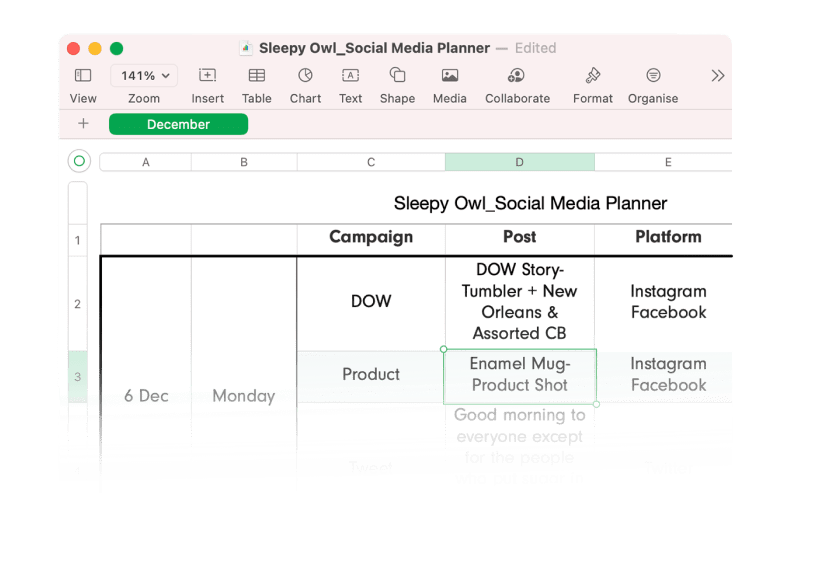This screenshot has height=566, width=816.
Task: Click the Insert toolbar icon
Action: click(207, 76)
